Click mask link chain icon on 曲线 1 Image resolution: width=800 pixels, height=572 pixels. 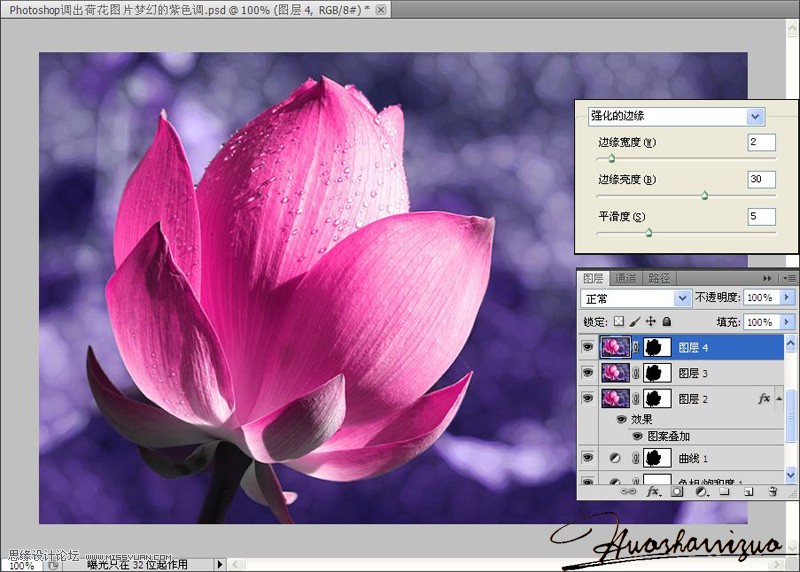click(636, 458)
